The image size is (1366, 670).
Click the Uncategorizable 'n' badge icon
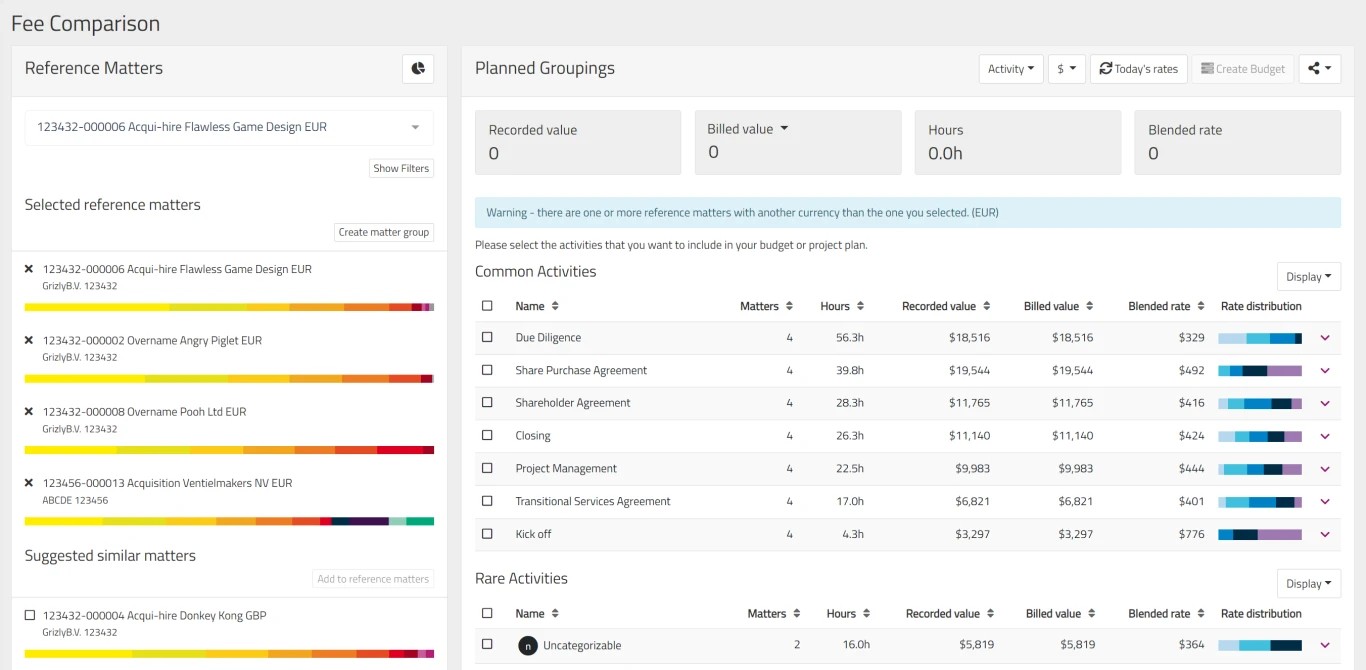528,645
